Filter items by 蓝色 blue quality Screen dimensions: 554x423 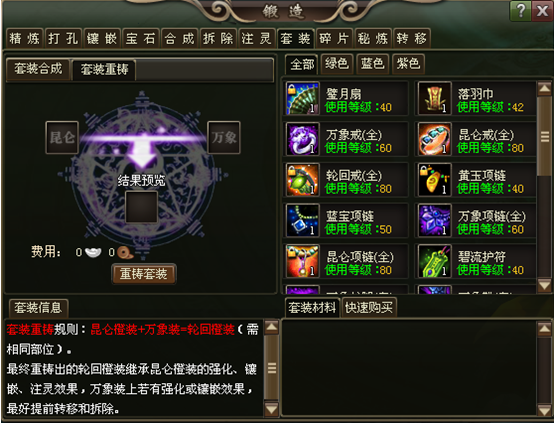coord(372,64)
